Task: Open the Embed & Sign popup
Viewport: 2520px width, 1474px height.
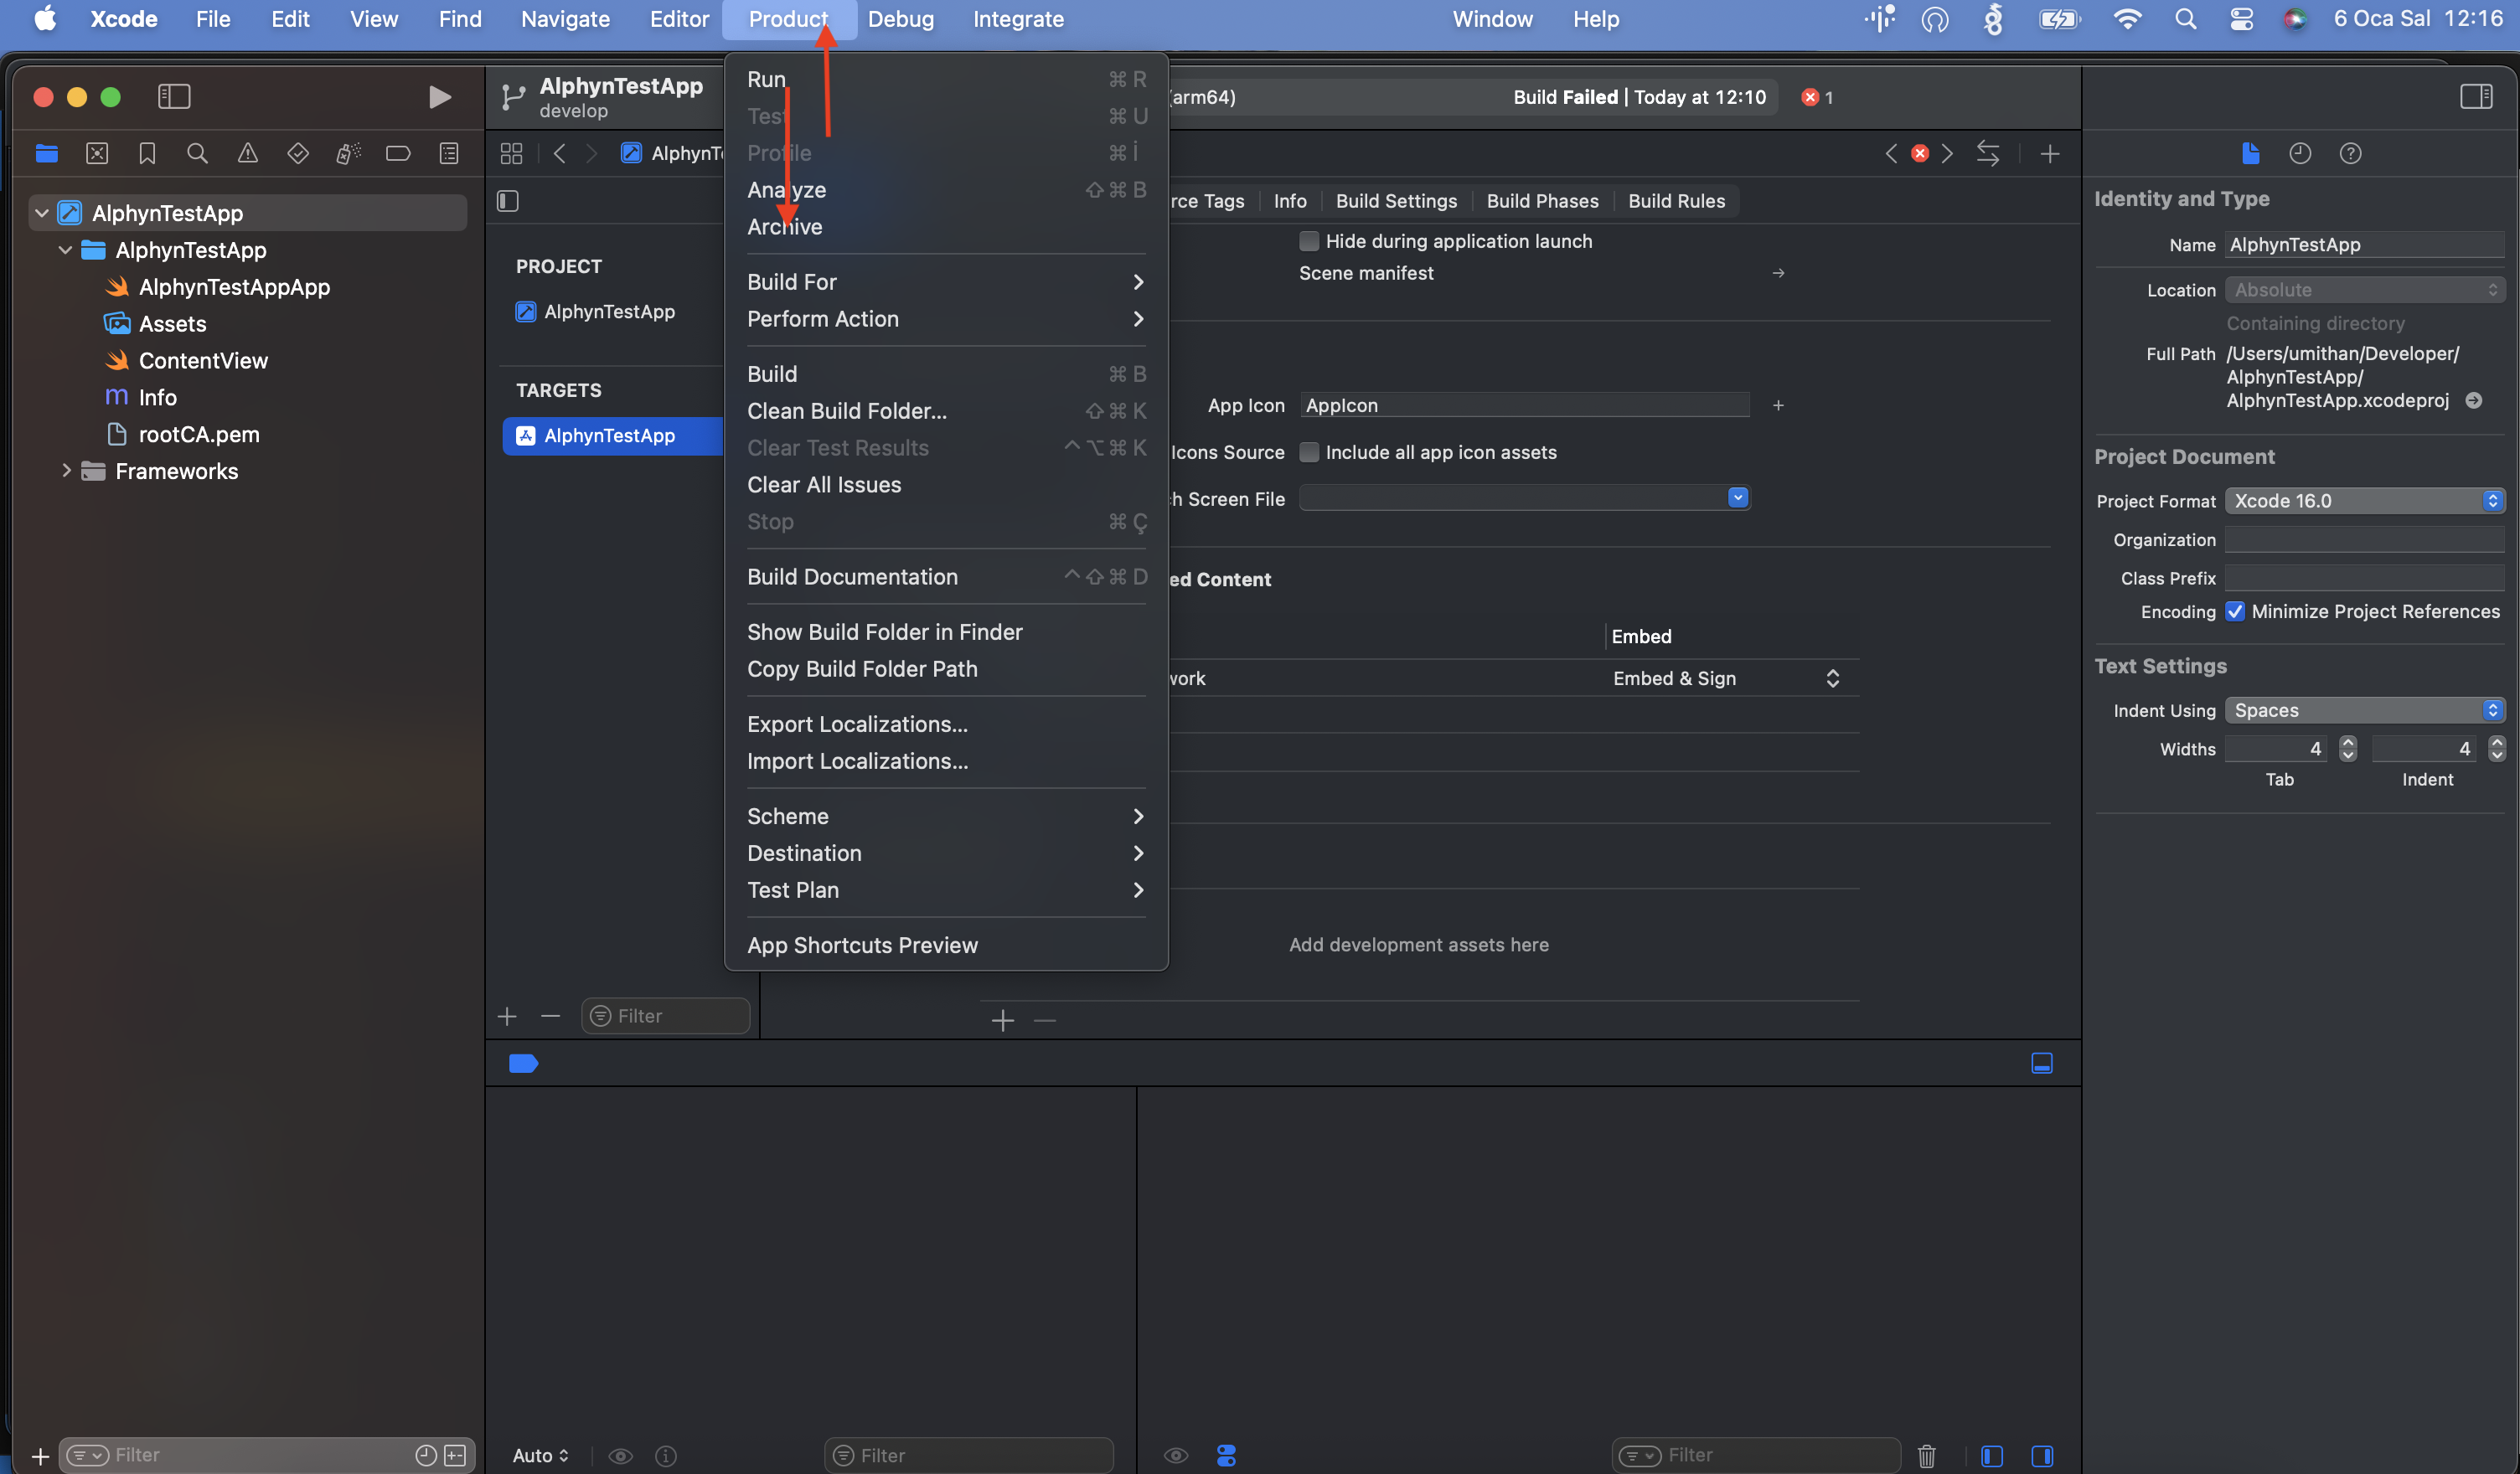Action: pos(1726,678)
